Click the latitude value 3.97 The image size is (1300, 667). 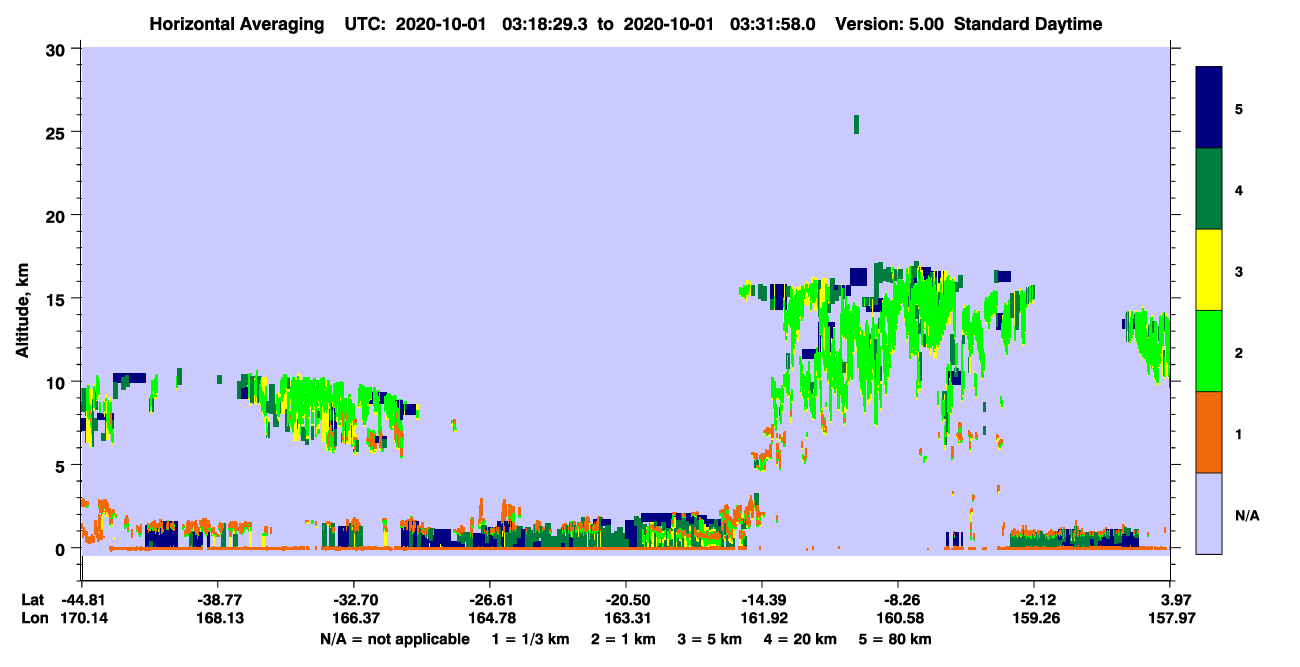coord(1172,600)
